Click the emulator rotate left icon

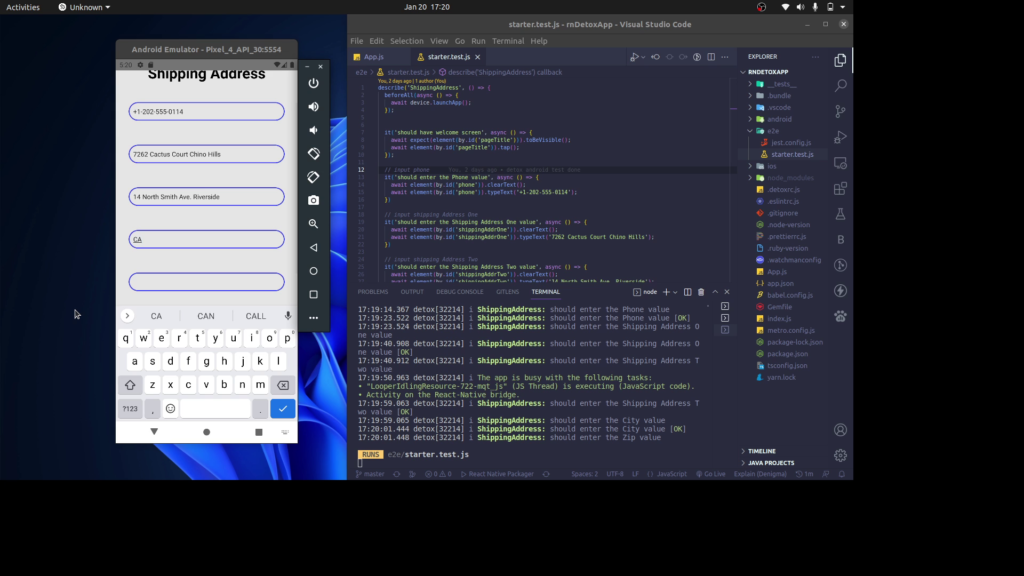pyautogui.click(x=313, y=153)
